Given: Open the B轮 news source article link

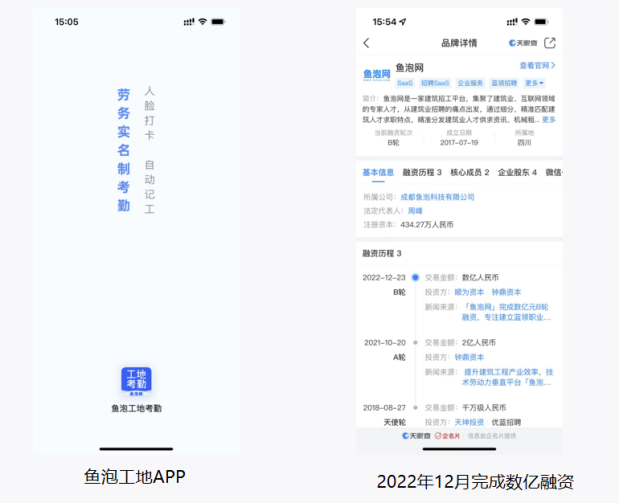Looking at the screenshot, I should tap(506, 312).
